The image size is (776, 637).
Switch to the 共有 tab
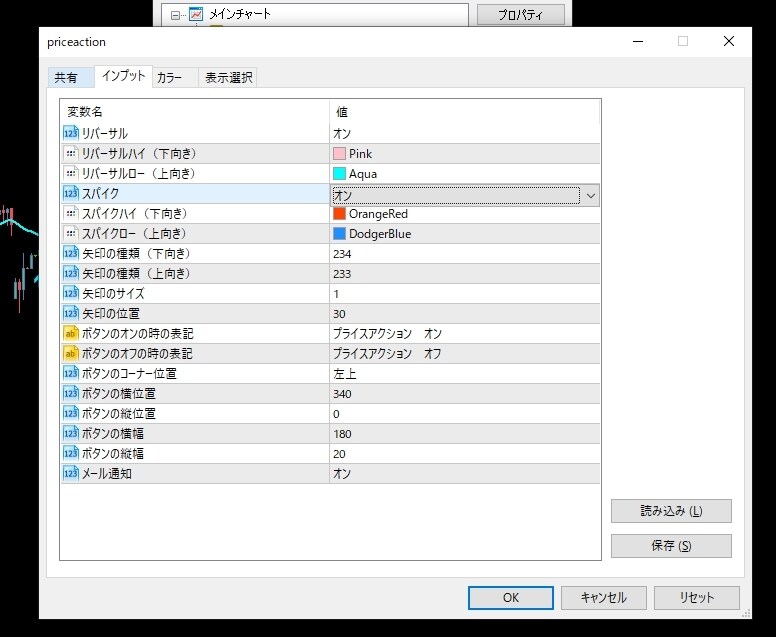click(71, 78)
